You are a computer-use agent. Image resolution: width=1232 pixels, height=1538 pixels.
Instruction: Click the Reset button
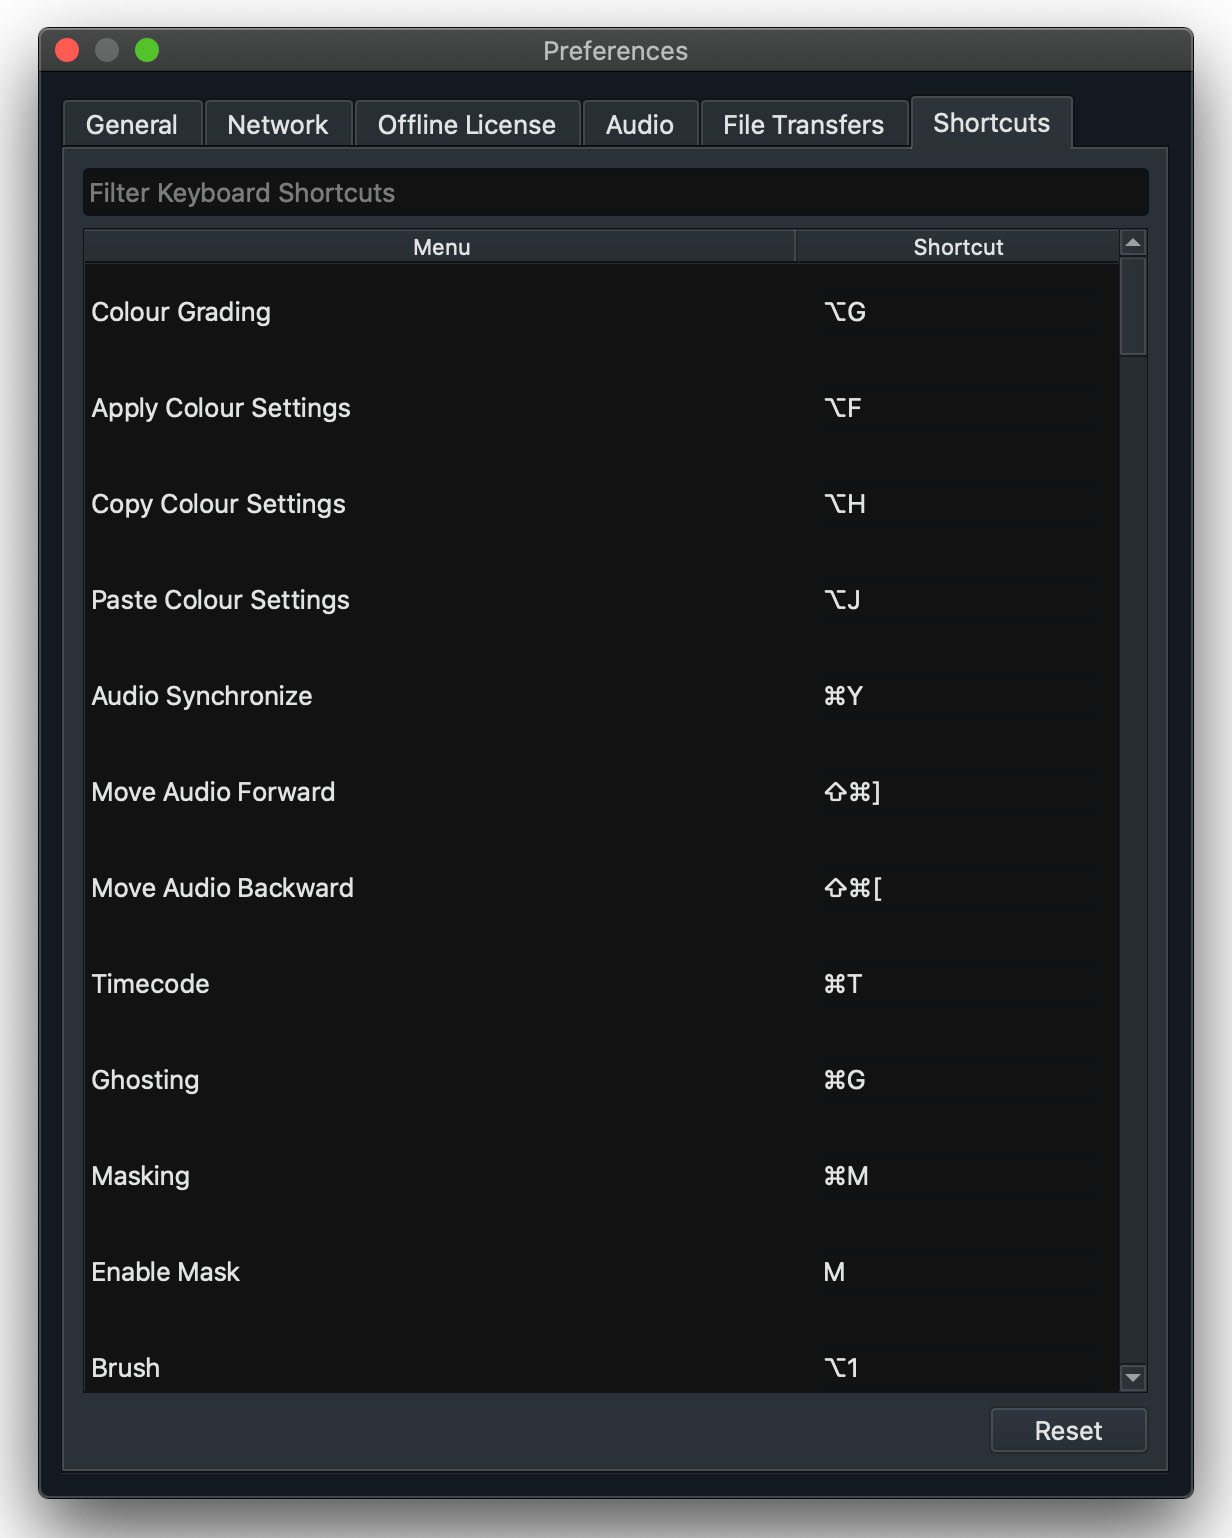[x=1067, y=1431]
